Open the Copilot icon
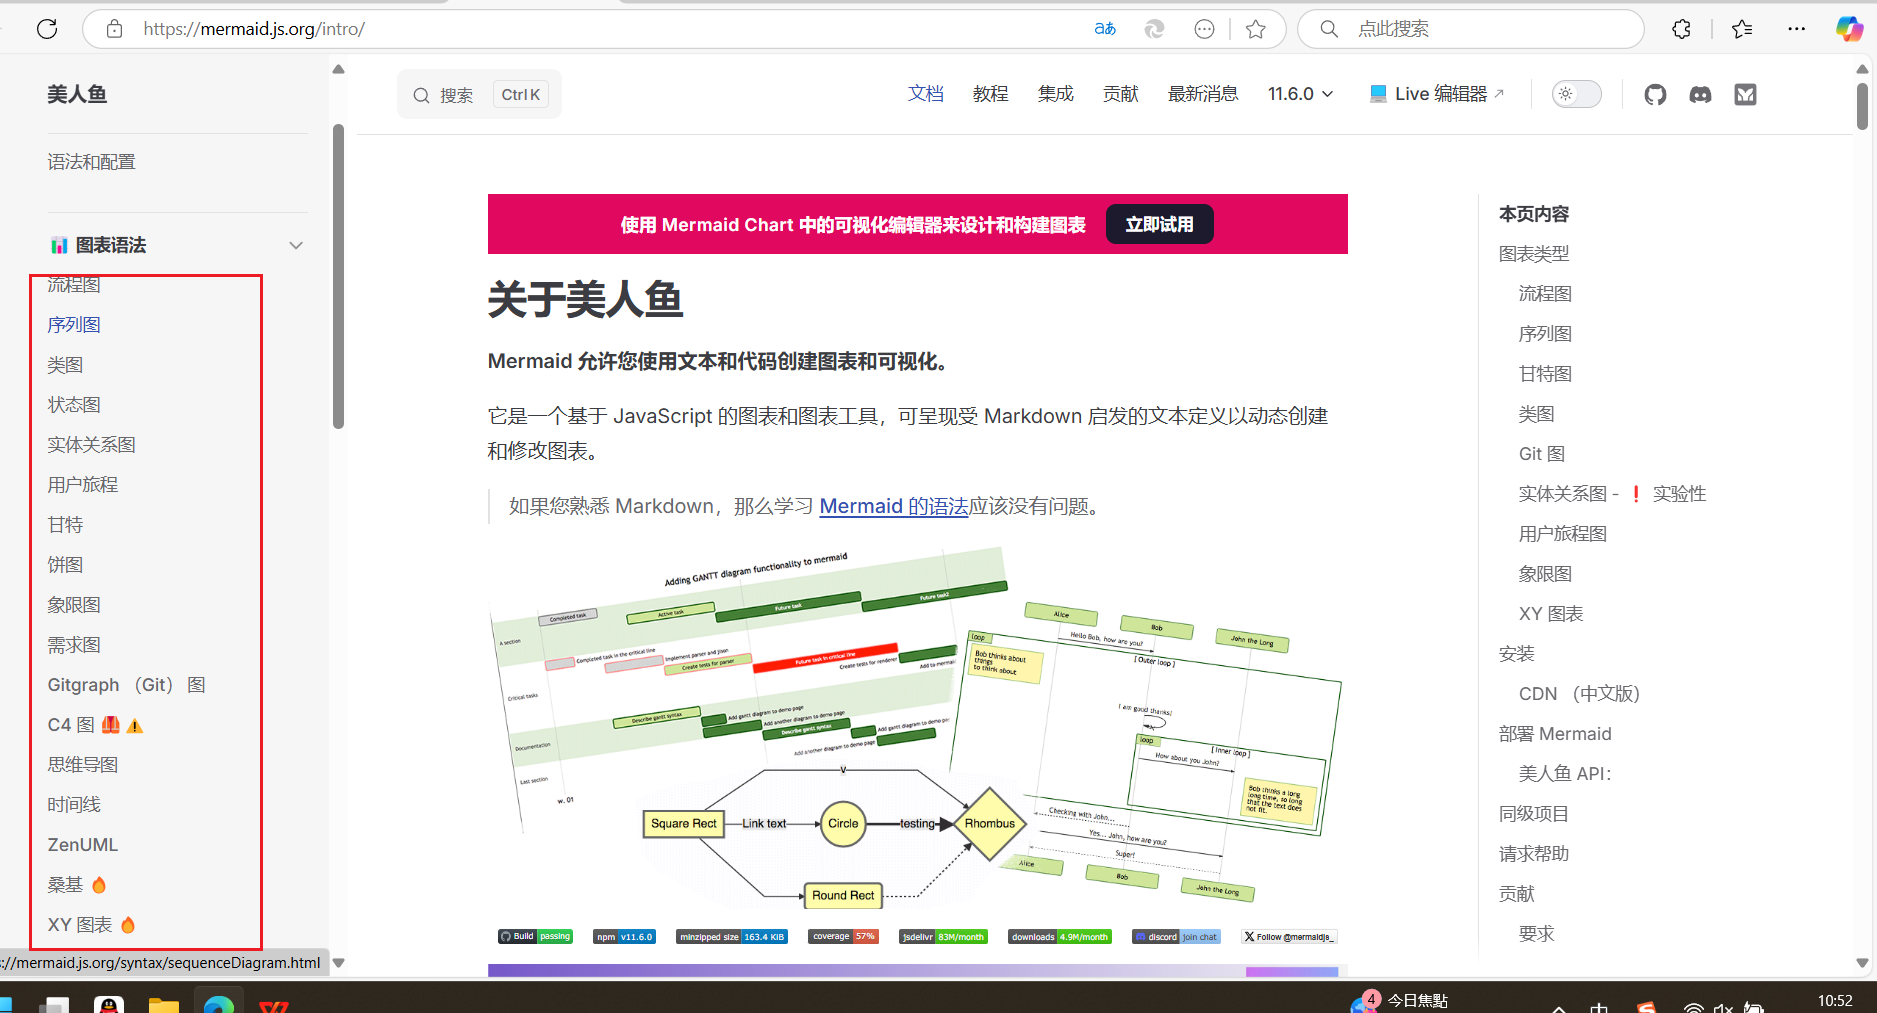 [x=1849, y=29]
